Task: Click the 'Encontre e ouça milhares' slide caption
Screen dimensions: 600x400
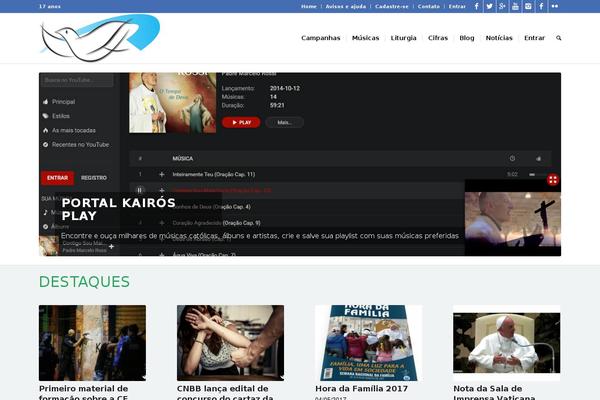Action: [259, 236]
